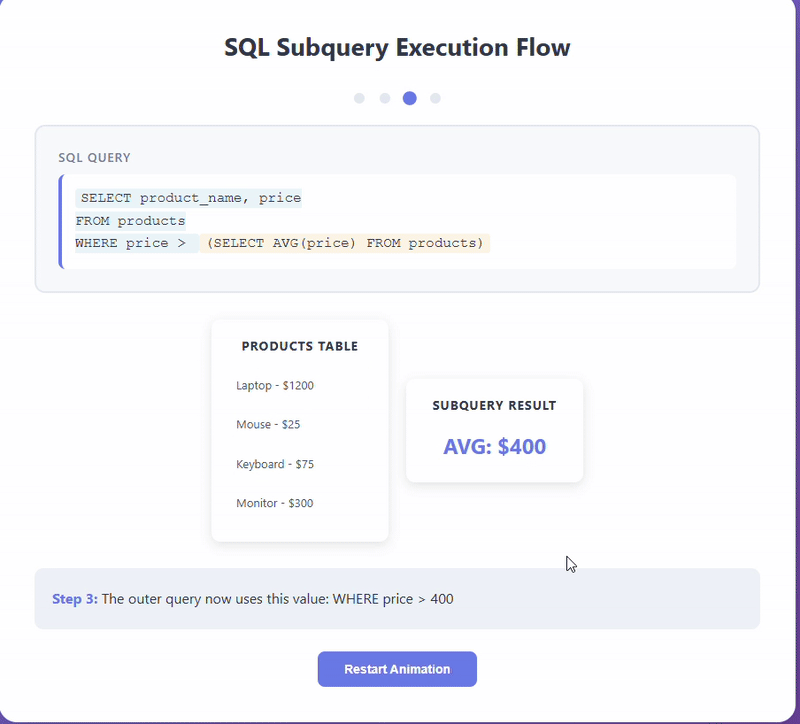This screenshot has height=724, width=800.
Task: Click the SUBQUERY RESULT card title
Action: pos(494,405)
